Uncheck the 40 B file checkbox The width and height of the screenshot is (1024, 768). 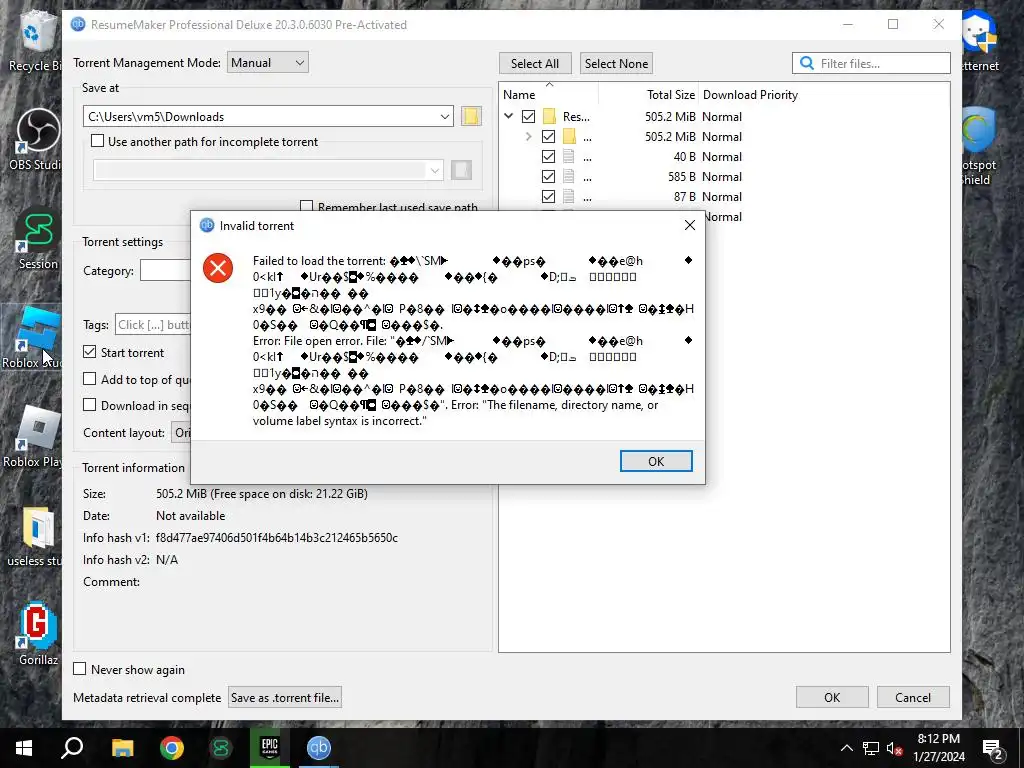pyautogui.click(x=549, y=157)
